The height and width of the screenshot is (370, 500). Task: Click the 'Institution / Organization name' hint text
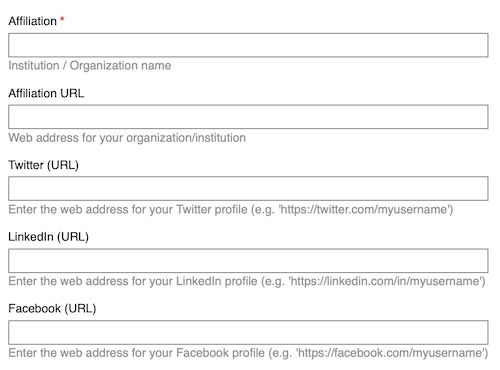[x=90, y=66]
